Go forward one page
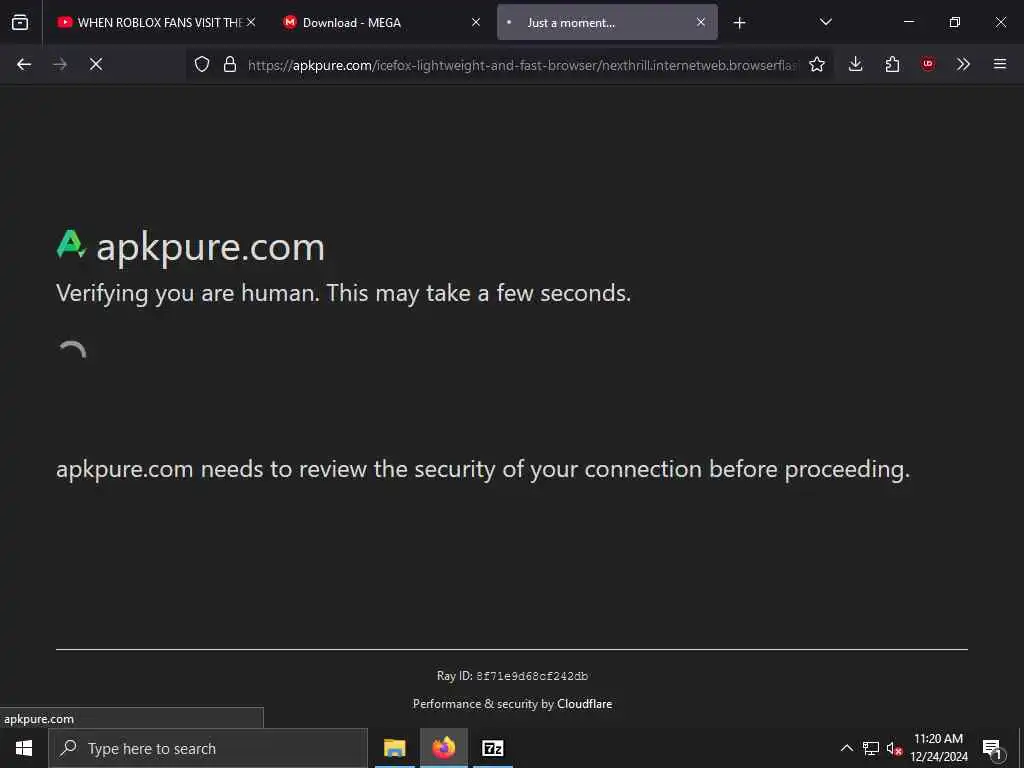Image resolution: width=1024 pixels, height=768 pixels. (60, 64)
